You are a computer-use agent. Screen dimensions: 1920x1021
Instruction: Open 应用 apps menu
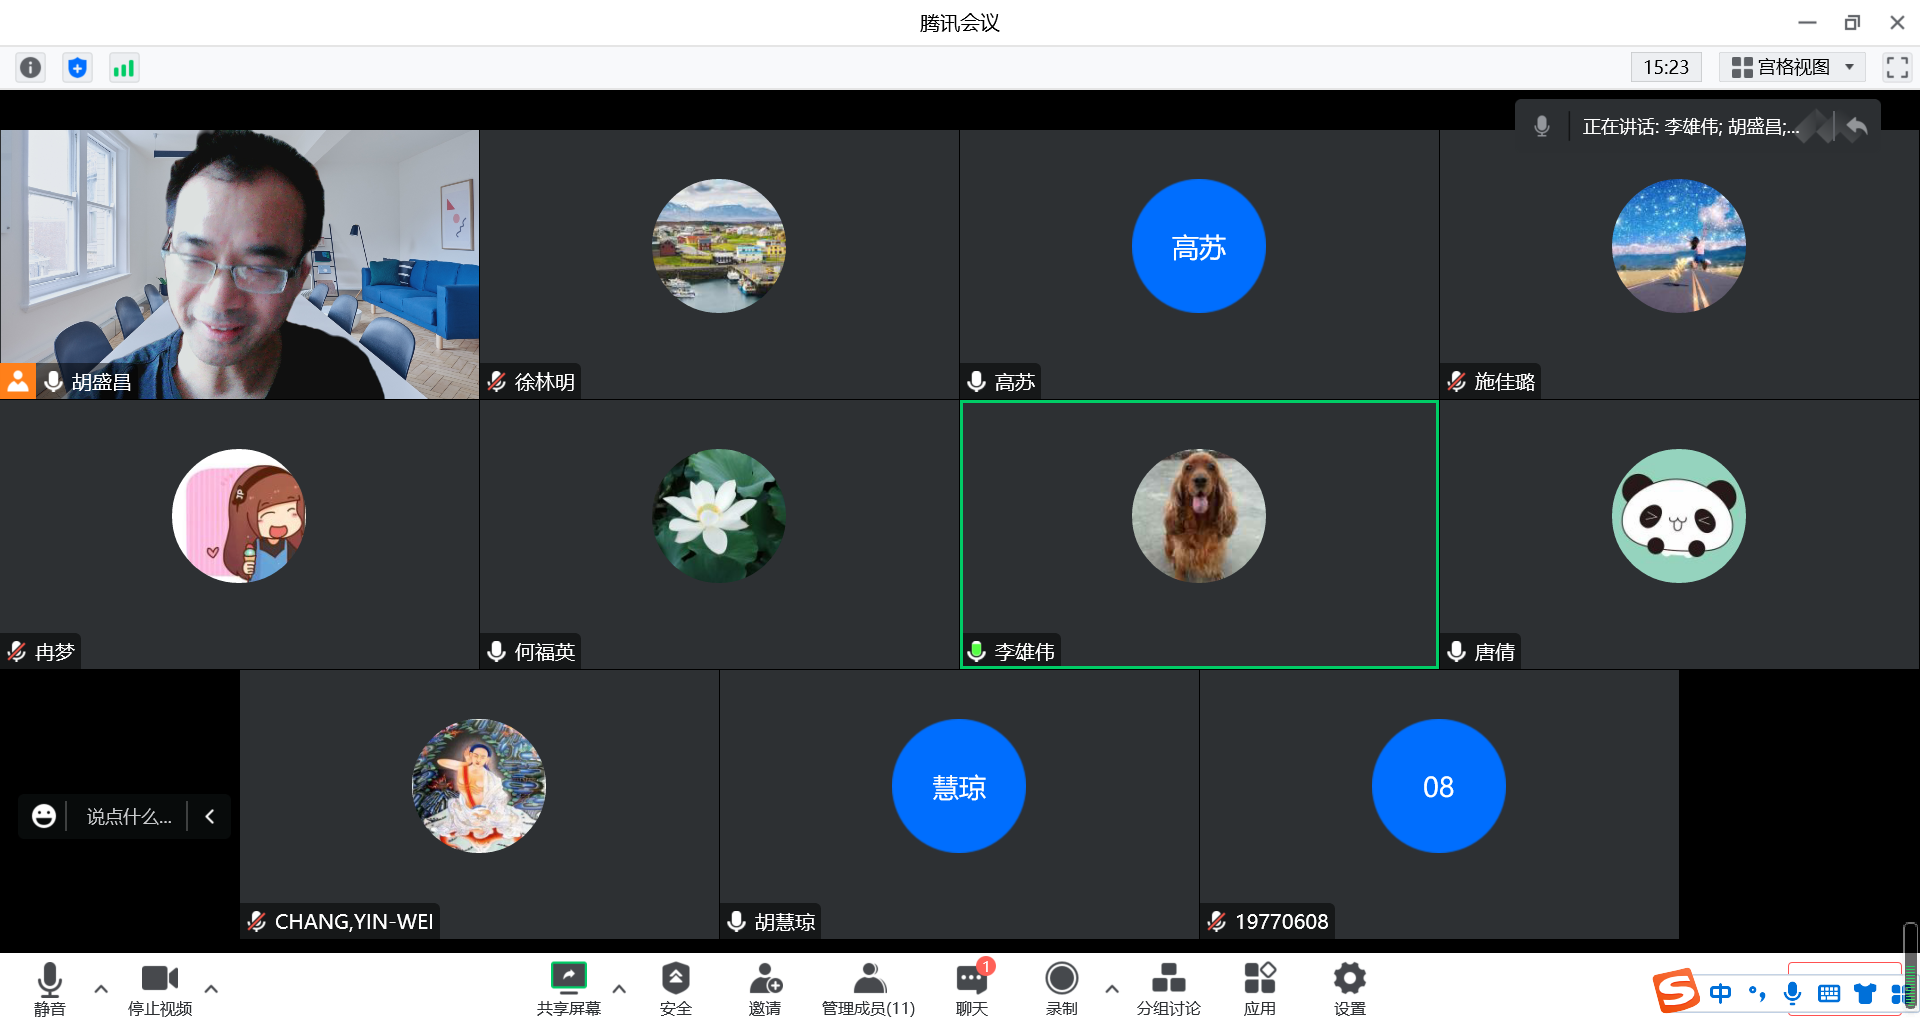(x=1260, y=989)
